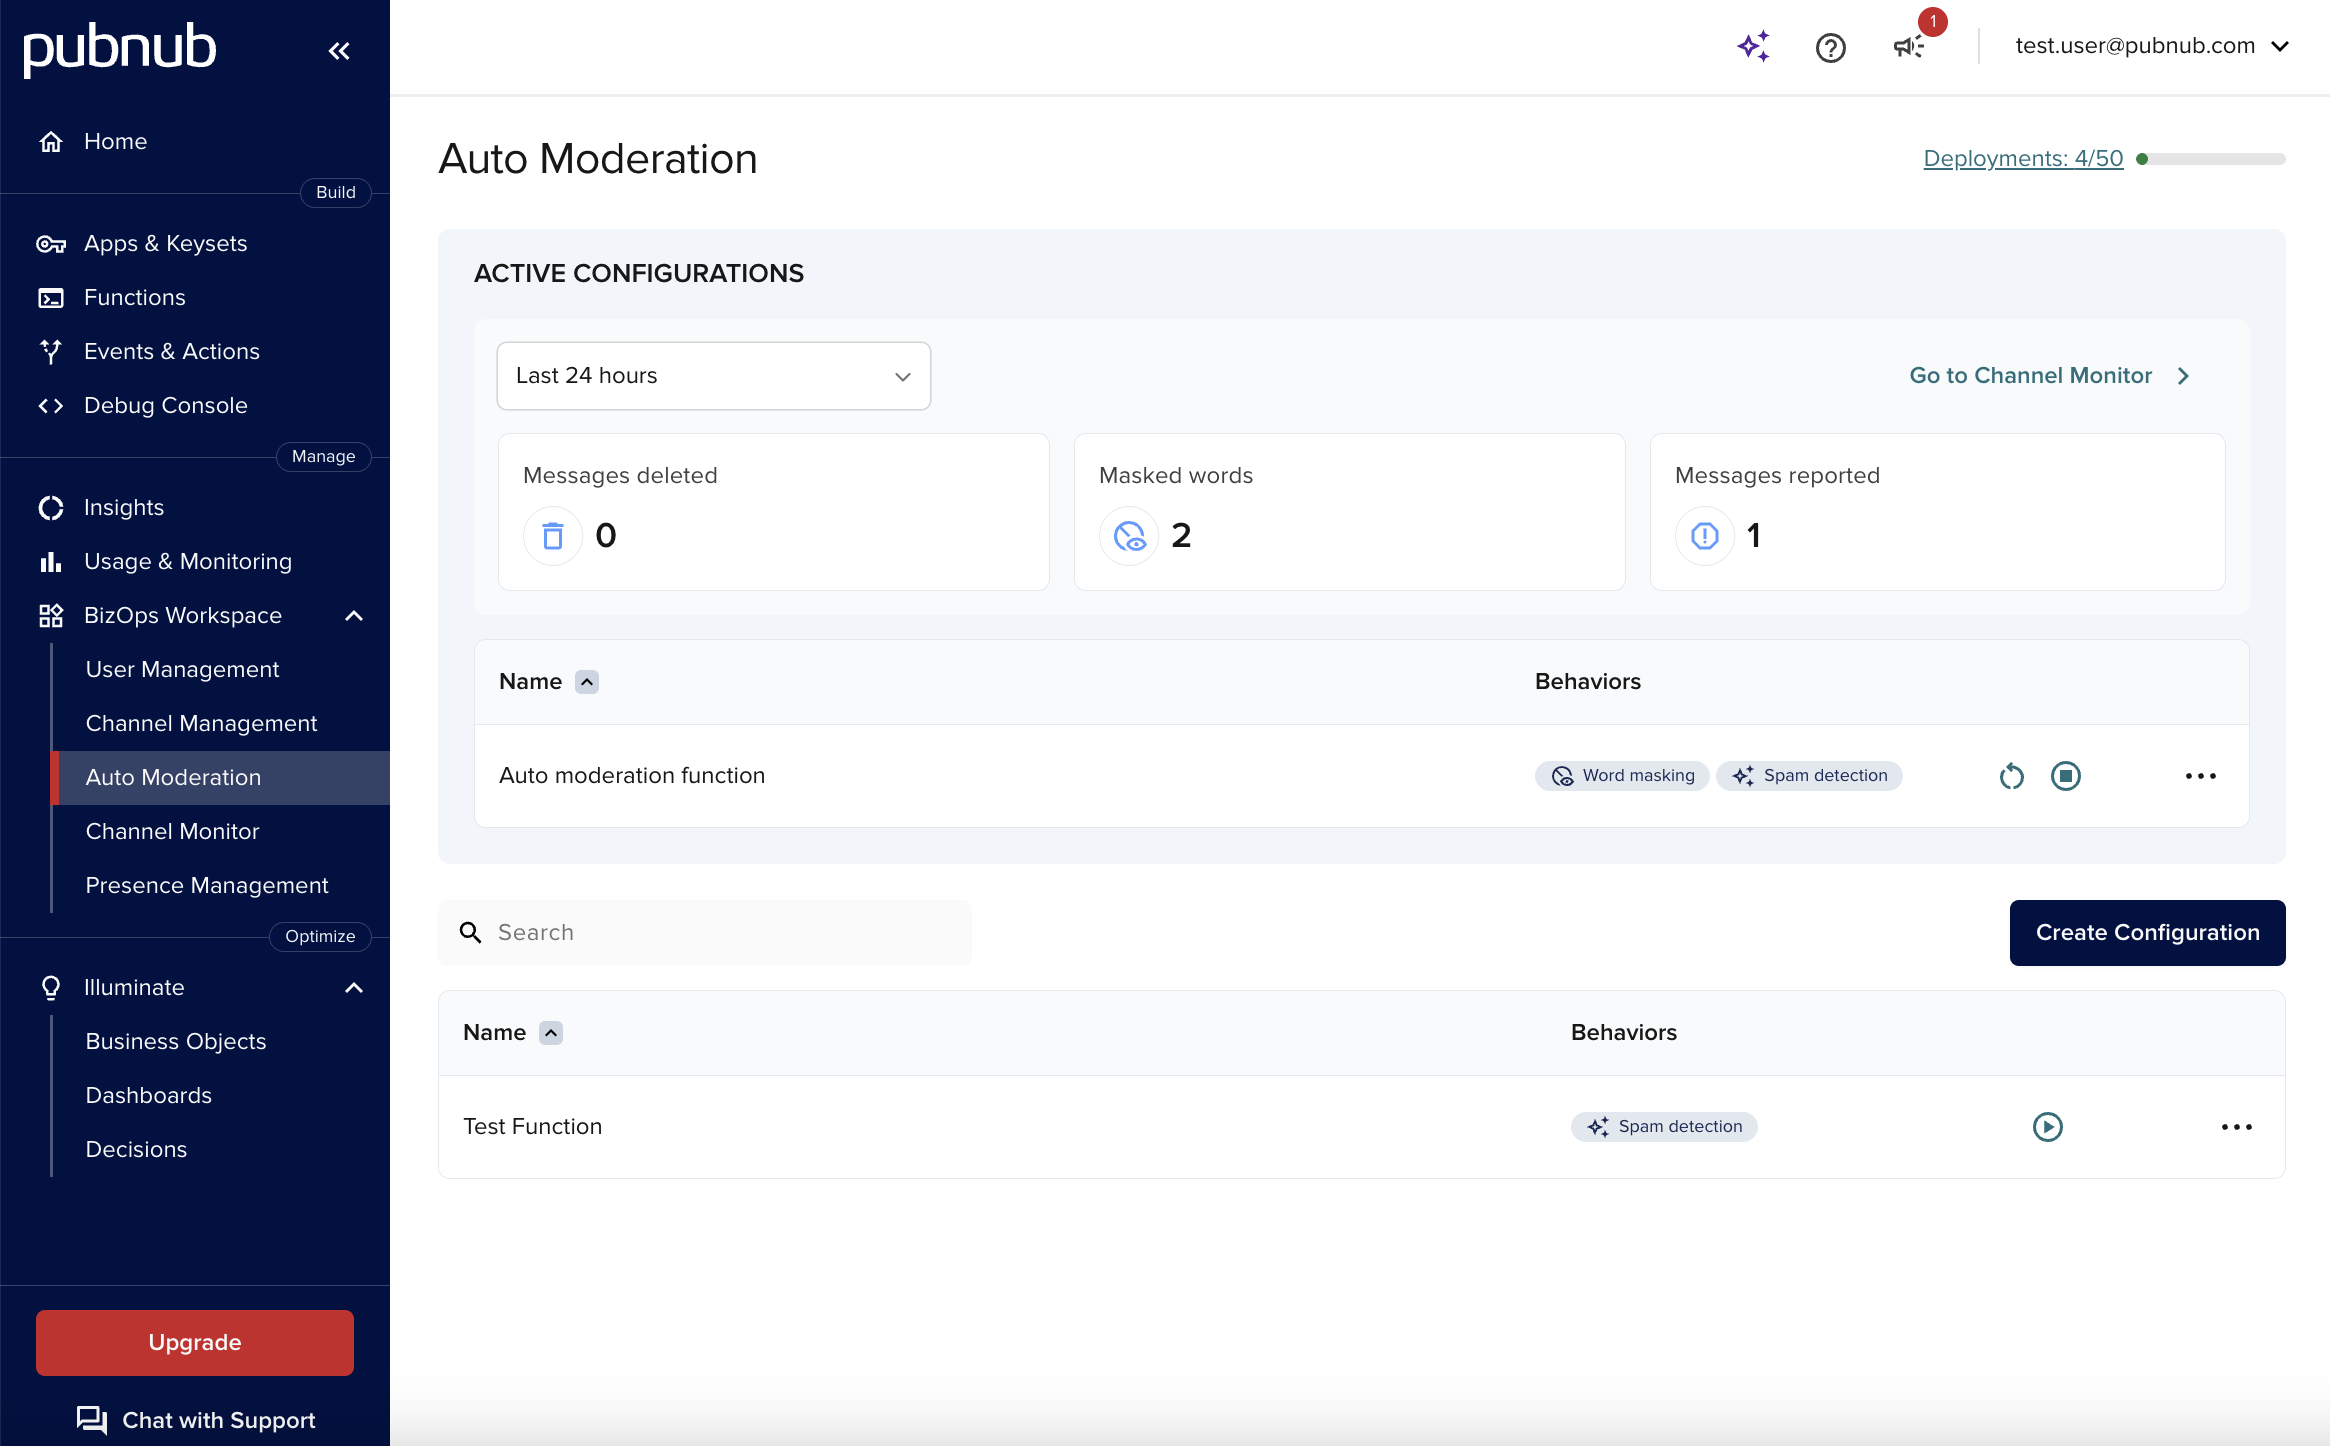Click the Messages reported alert icon
Viewport: 2330px width, 1446px height.
(1705, 536)
